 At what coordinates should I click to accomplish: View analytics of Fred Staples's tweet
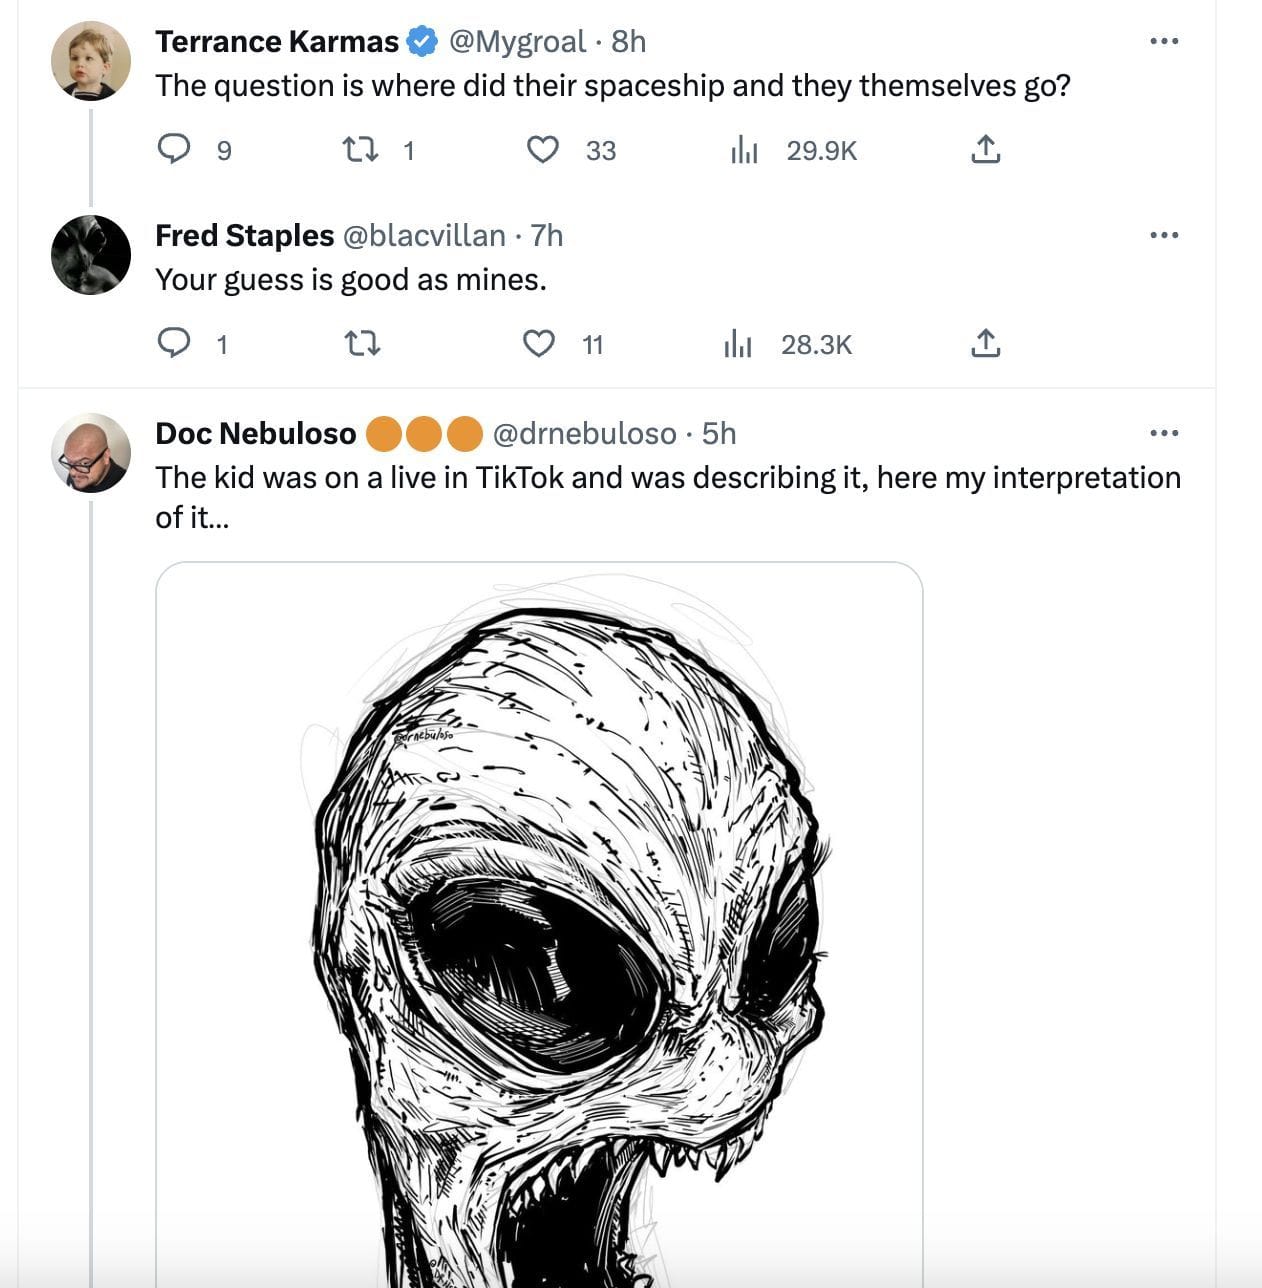point(738,344)
